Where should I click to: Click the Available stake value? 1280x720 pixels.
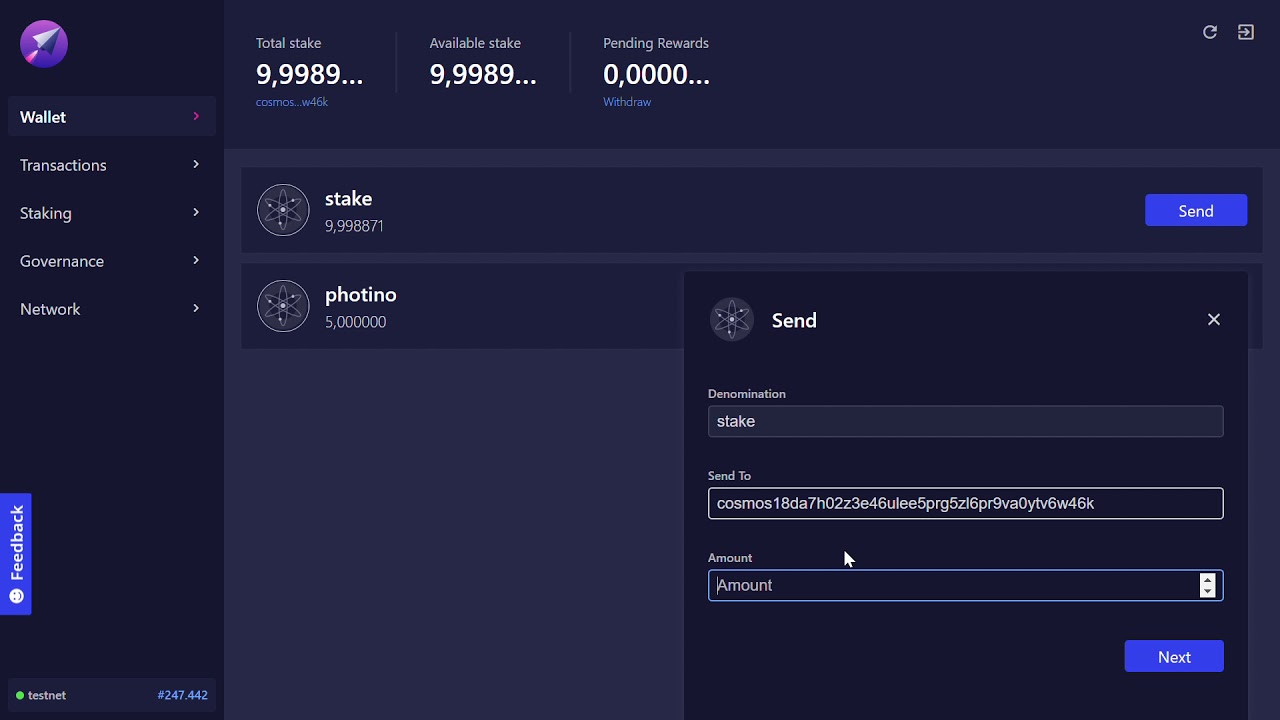[483, 74]
